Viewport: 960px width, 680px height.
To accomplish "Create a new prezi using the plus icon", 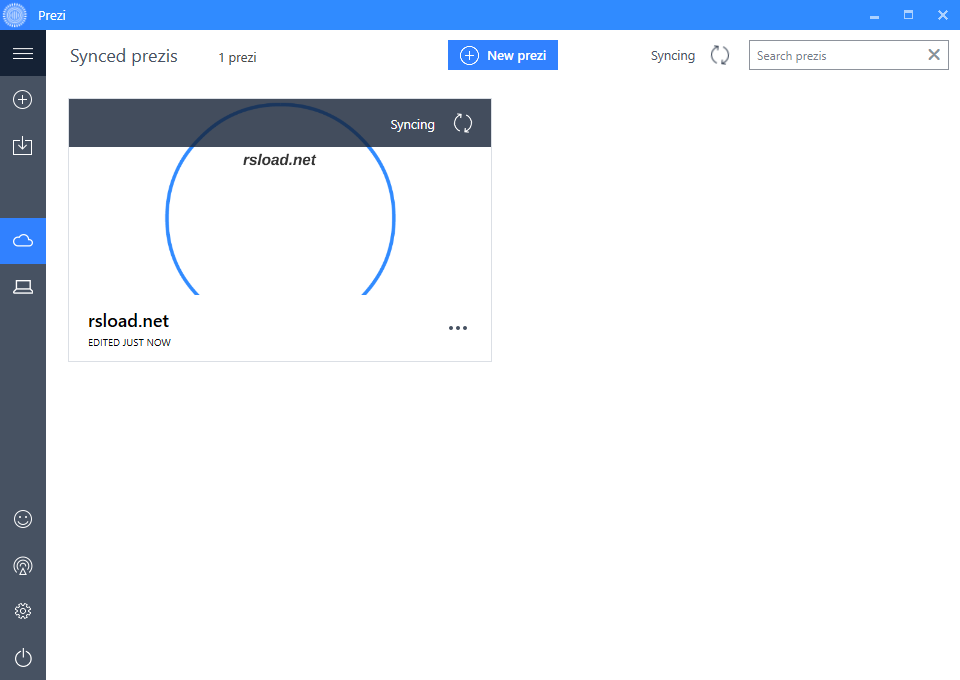I will coord(23,99).
